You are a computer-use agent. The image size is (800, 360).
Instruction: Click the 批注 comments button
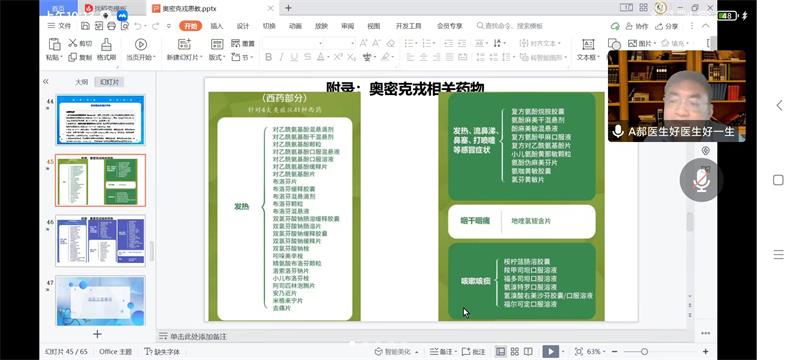click(473, 351)
